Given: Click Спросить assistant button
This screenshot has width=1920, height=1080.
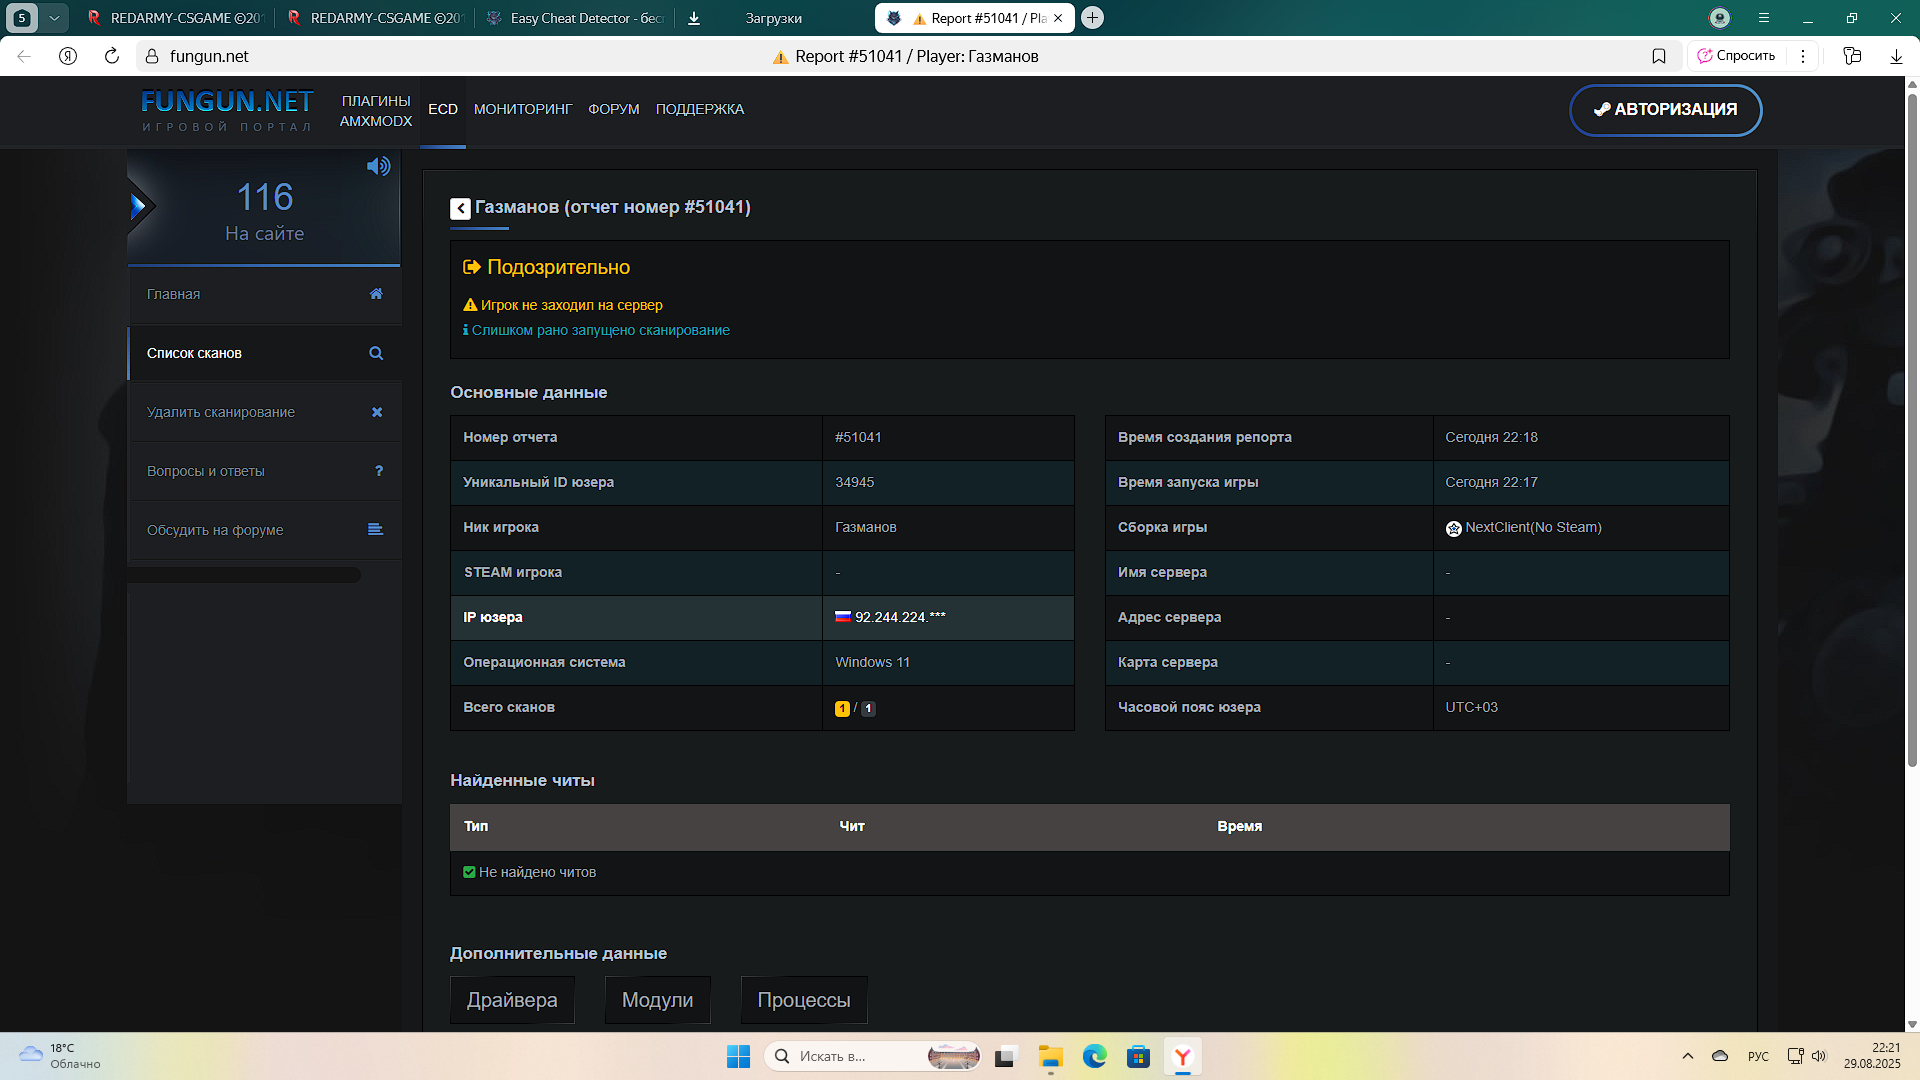Looking at the screenshot, I should coord(1736,56).
